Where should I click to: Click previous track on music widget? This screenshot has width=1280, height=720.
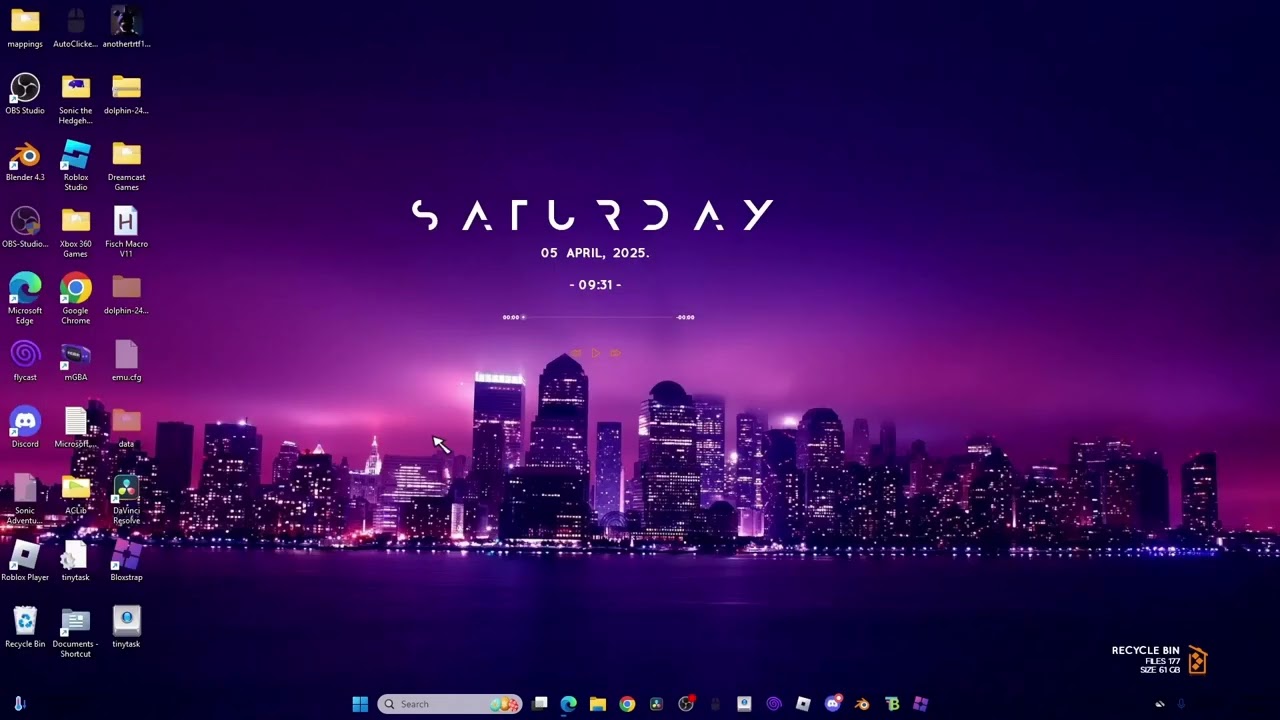click(577, 353)
